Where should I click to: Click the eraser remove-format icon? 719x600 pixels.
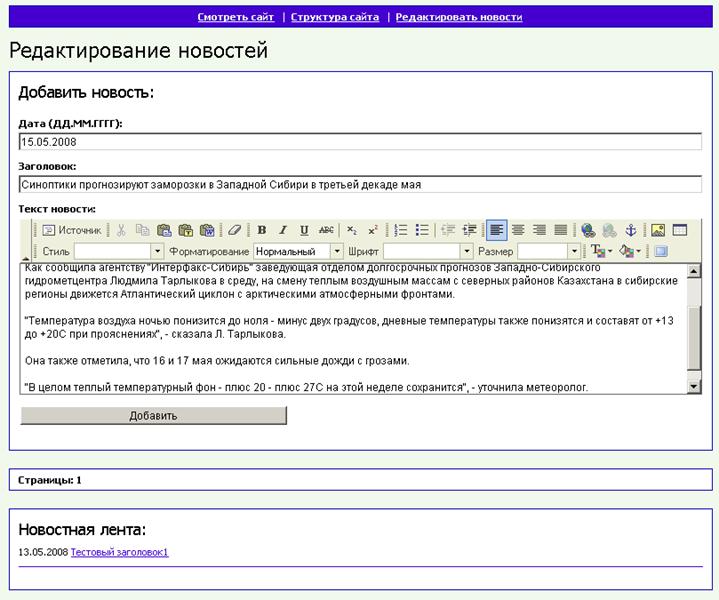[234, 230]
